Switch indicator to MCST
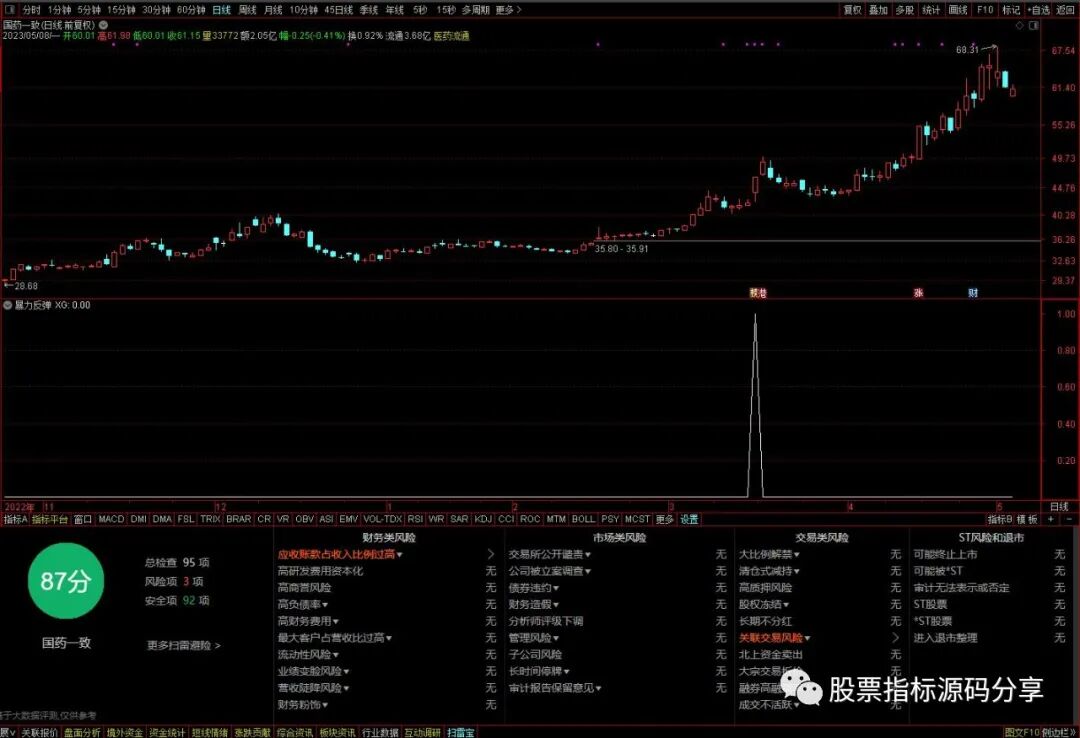1080x738 pixels. click(637, 519)
